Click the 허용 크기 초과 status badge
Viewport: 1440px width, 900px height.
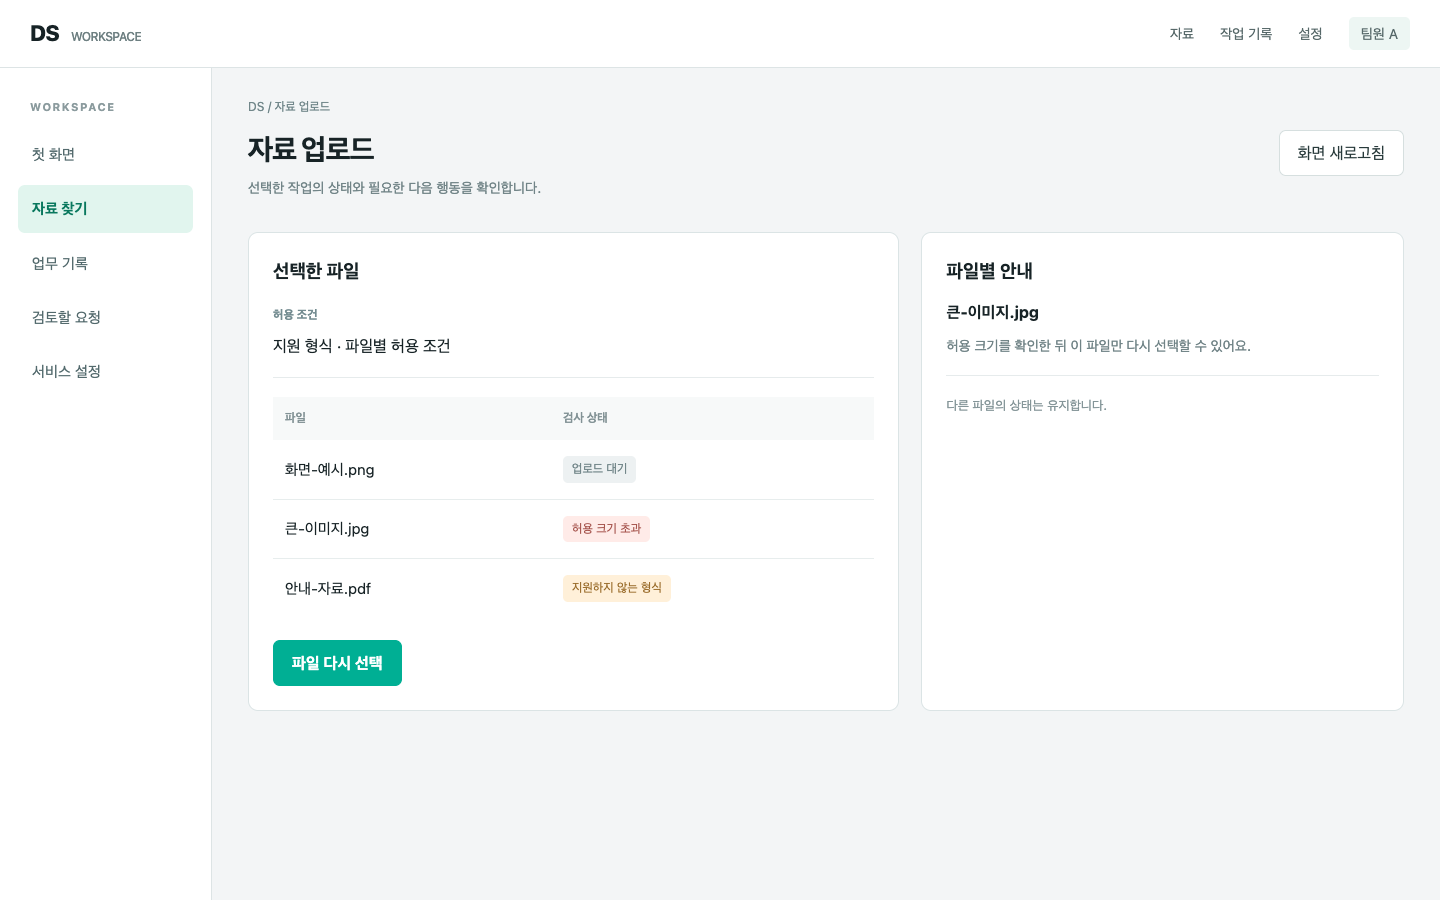point(606,529)
